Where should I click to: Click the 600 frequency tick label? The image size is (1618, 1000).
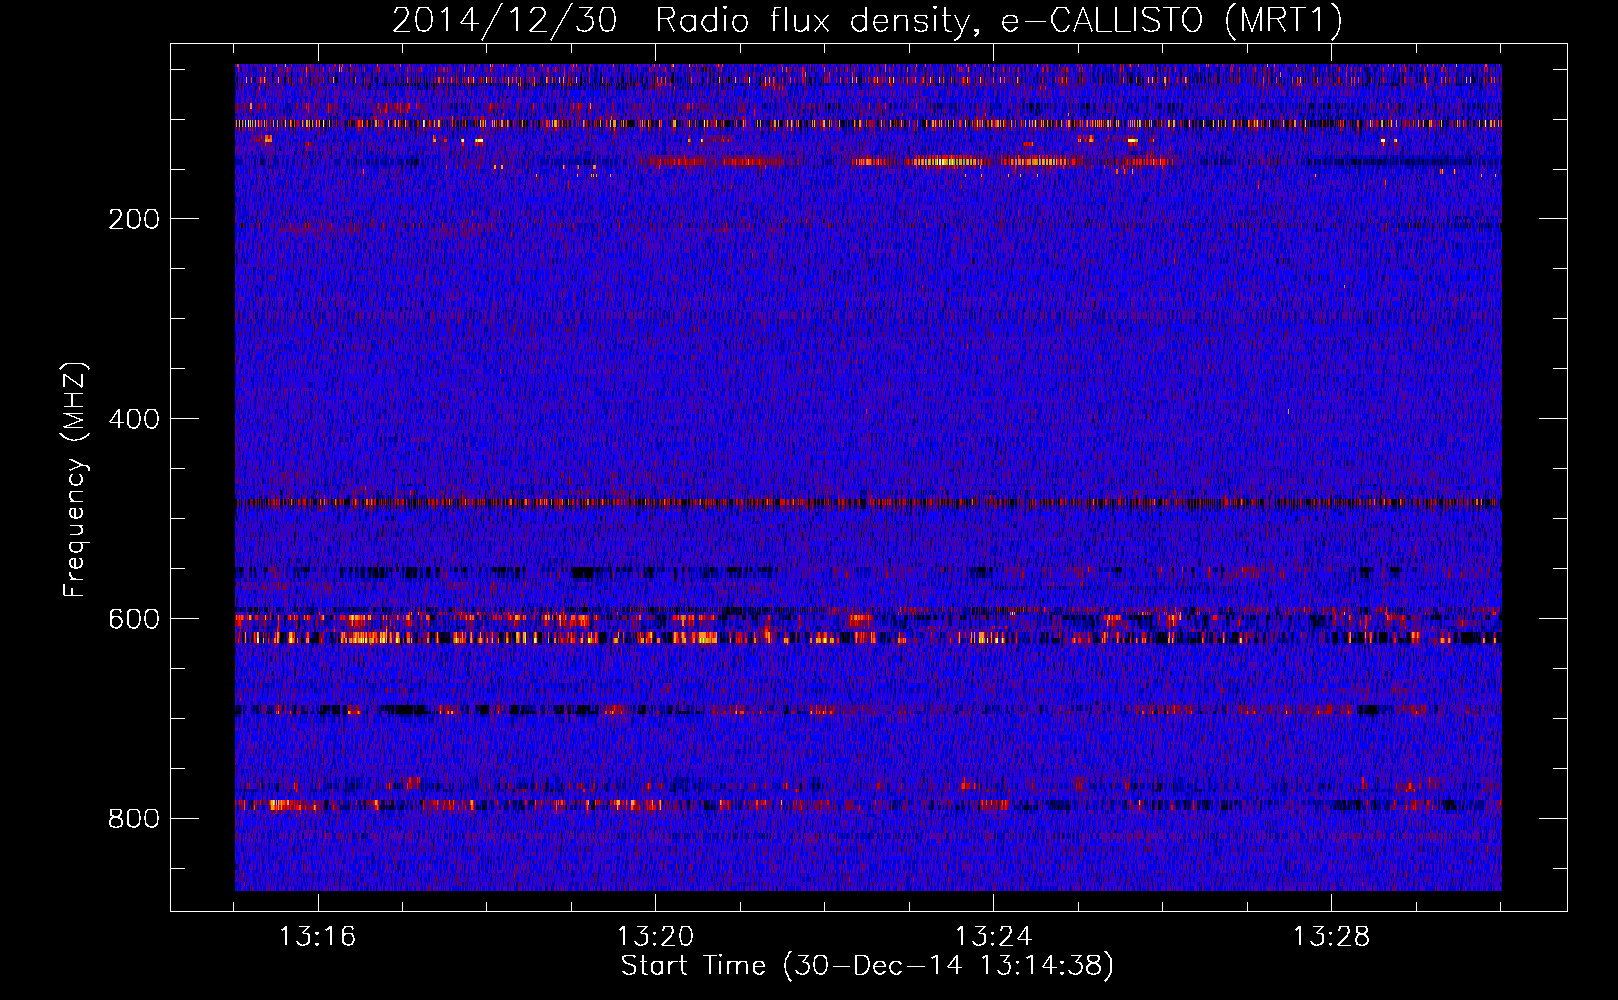134,619
